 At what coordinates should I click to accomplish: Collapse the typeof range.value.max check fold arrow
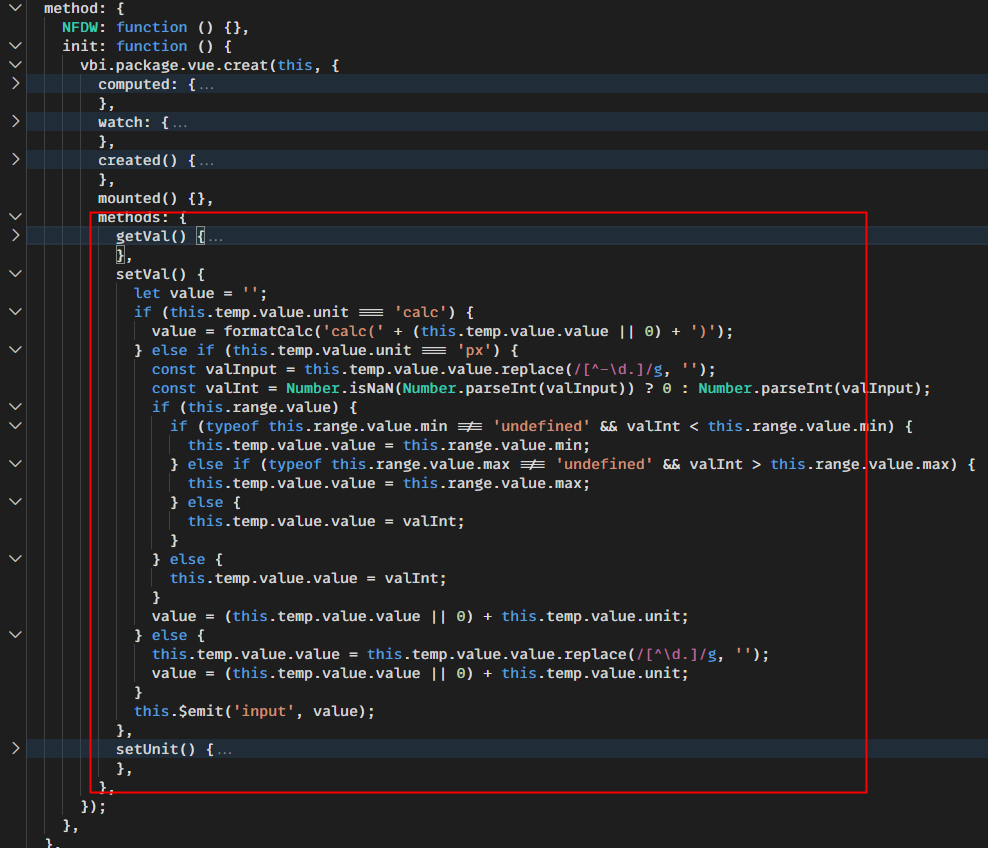pos(16,463)
